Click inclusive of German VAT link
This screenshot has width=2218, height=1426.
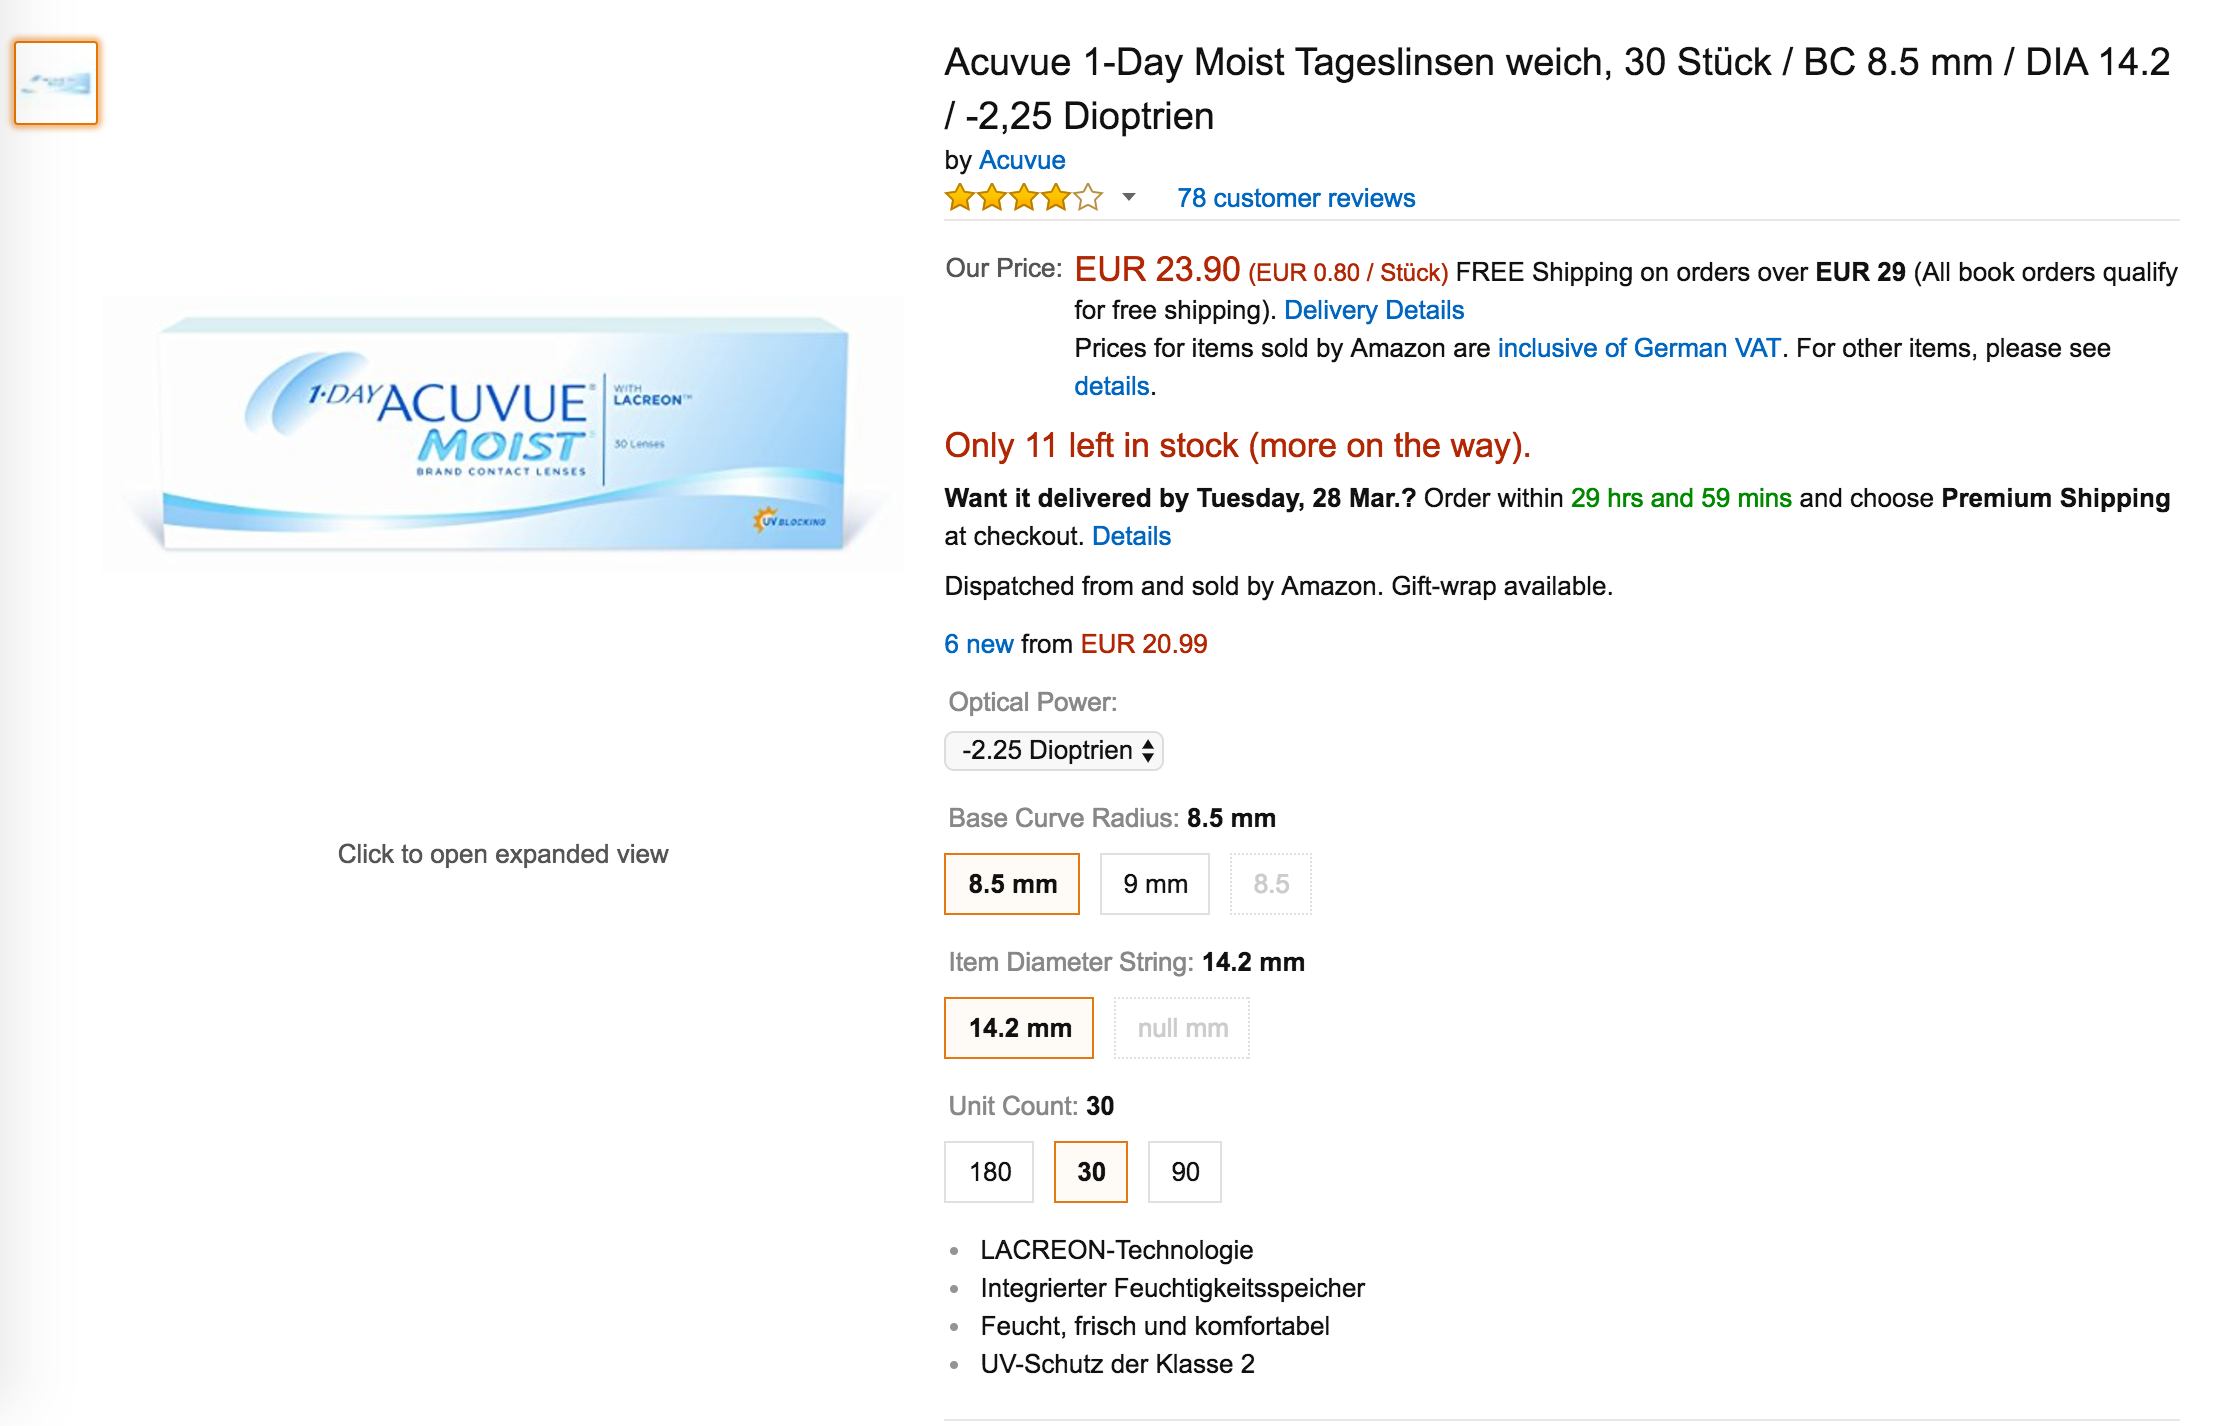coord(1638,348)
